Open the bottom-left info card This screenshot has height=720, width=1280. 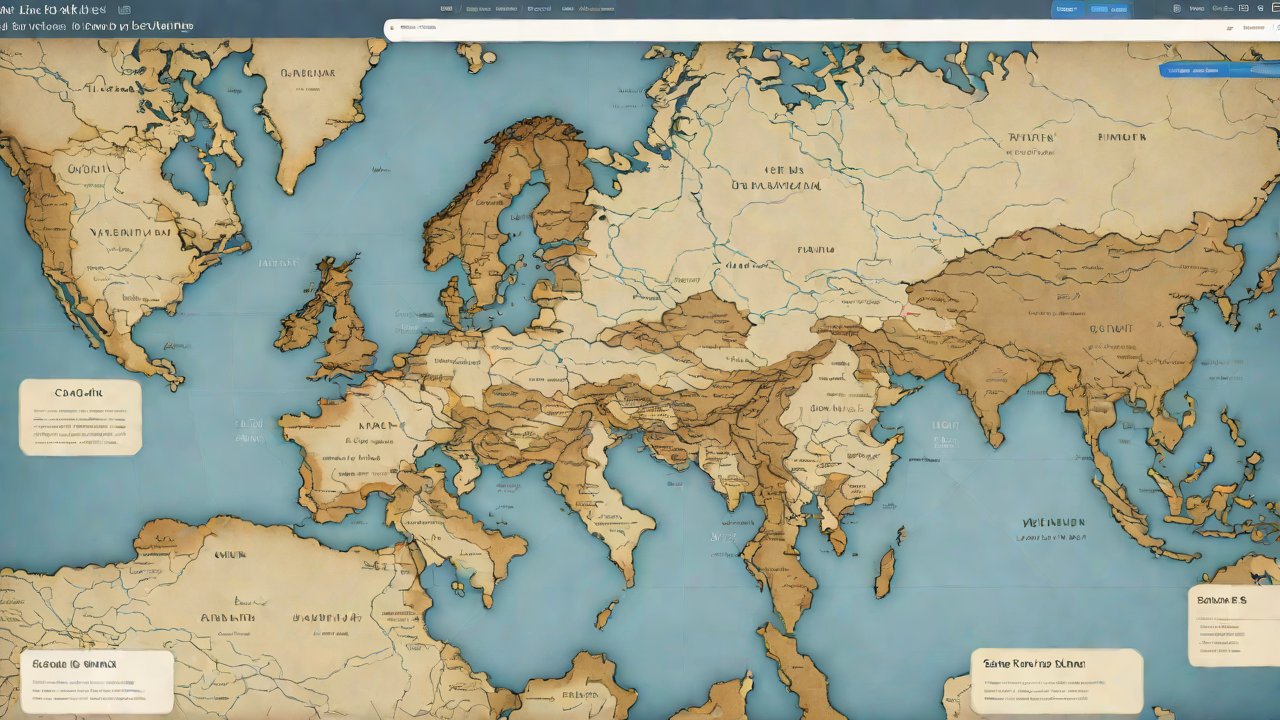[96, 682]
